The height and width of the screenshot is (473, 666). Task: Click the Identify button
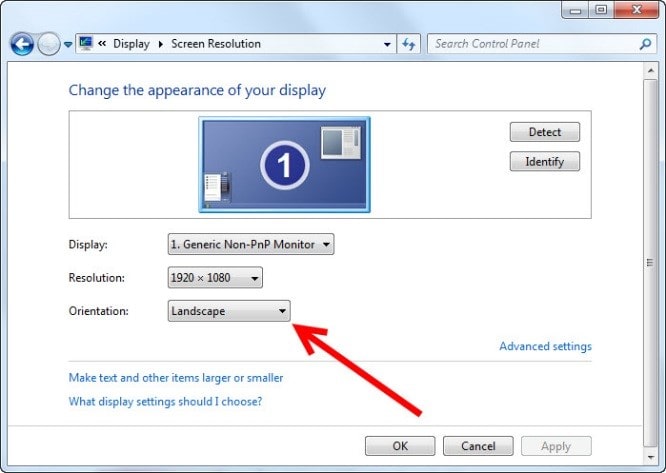point(545,161)
